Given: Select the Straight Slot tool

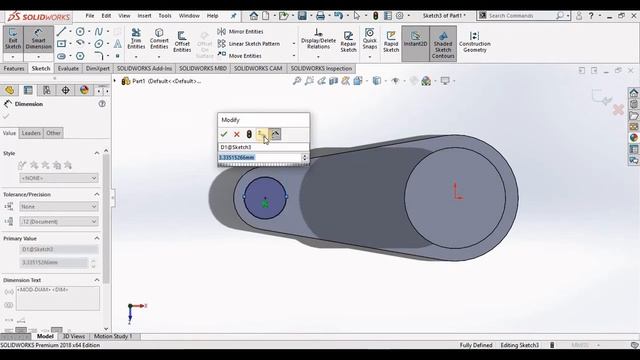Looking at the screenshot, I should 62,56.
